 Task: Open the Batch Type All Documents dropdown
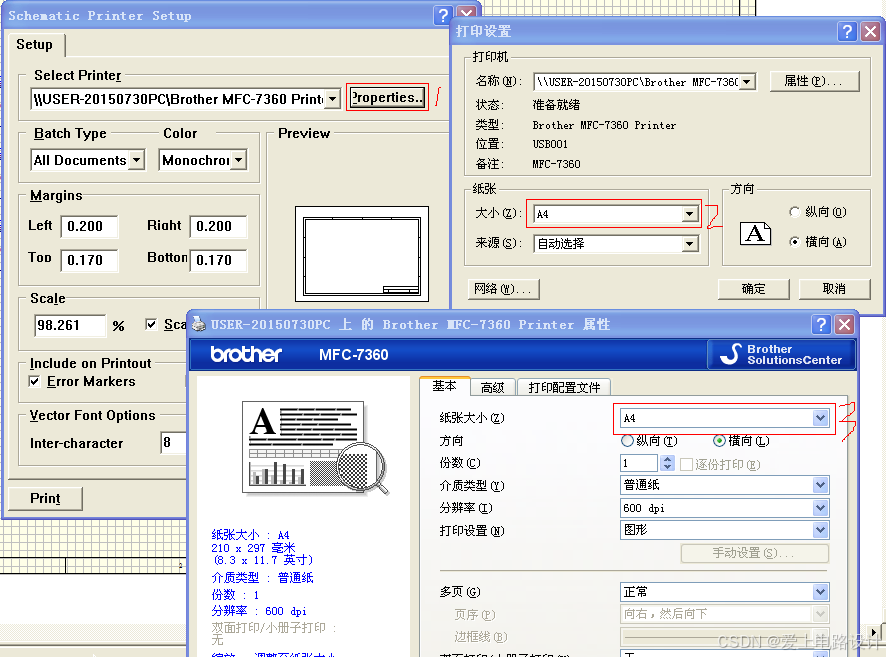(136, 160)
